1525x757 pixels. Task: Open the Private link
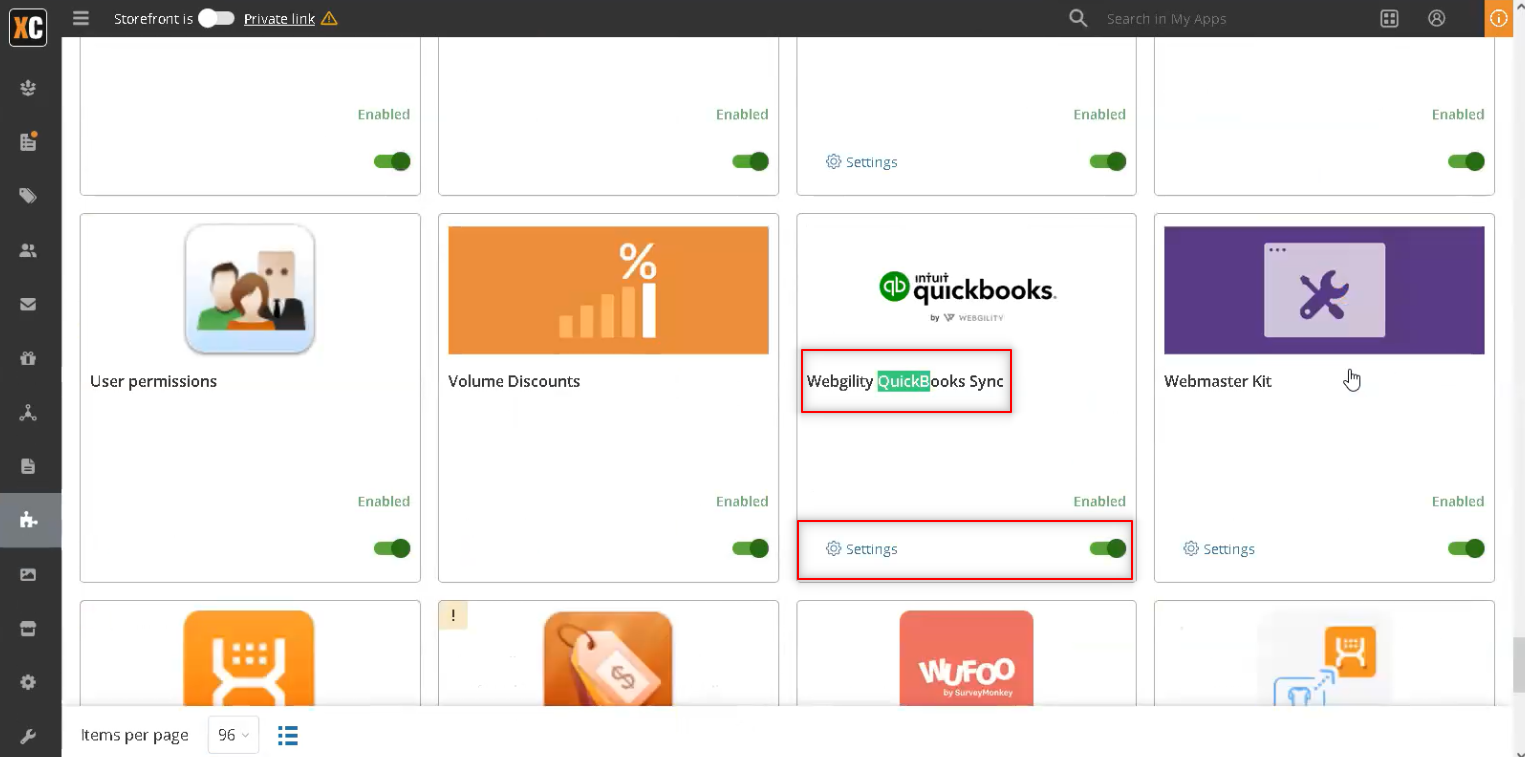279,18
